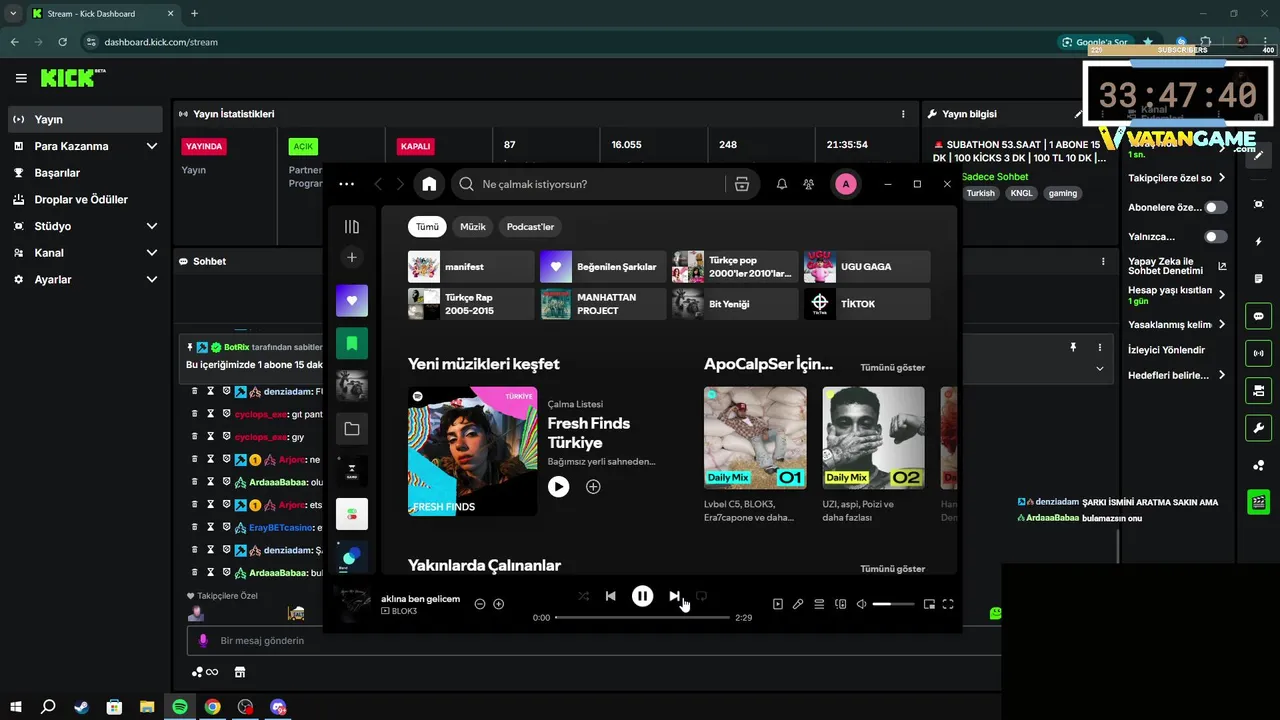The height and width of the screenshot is (720, 1280).
Task: Expand the Stüdyo menu chevron
Action: (152, 226)
